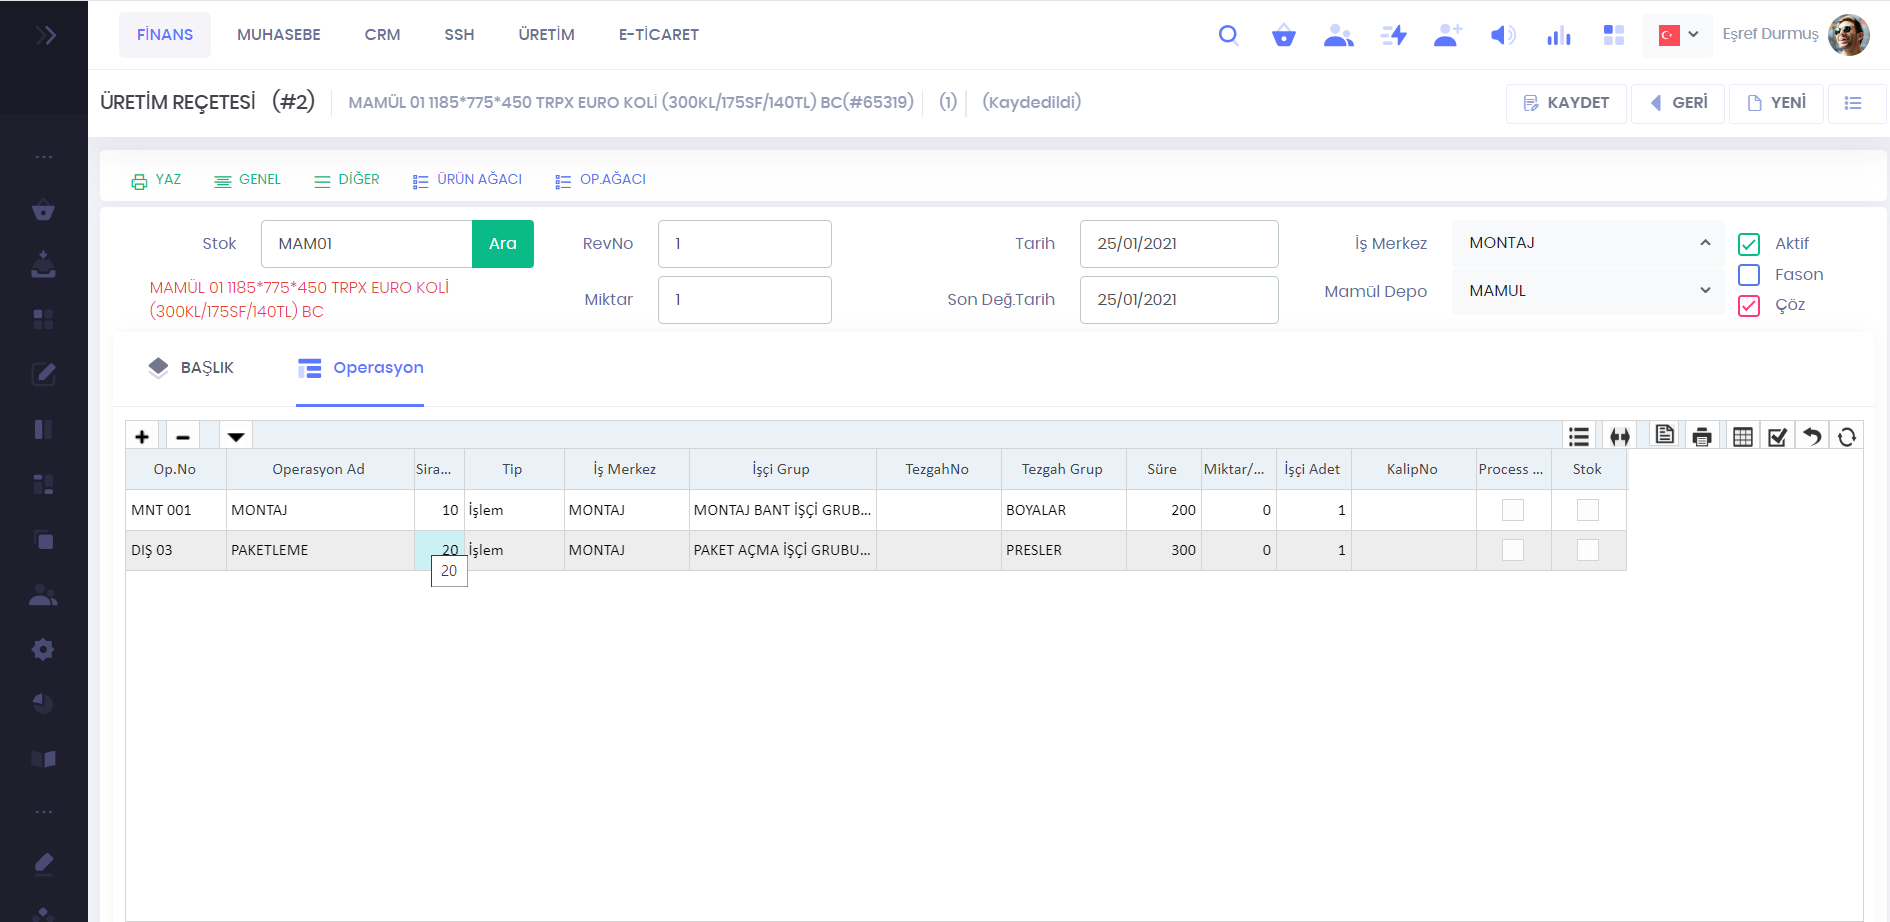Screen dimensions: 1890x922
Task: Click the megaphone announcements icon
Action: click(x=1502, y=36)
